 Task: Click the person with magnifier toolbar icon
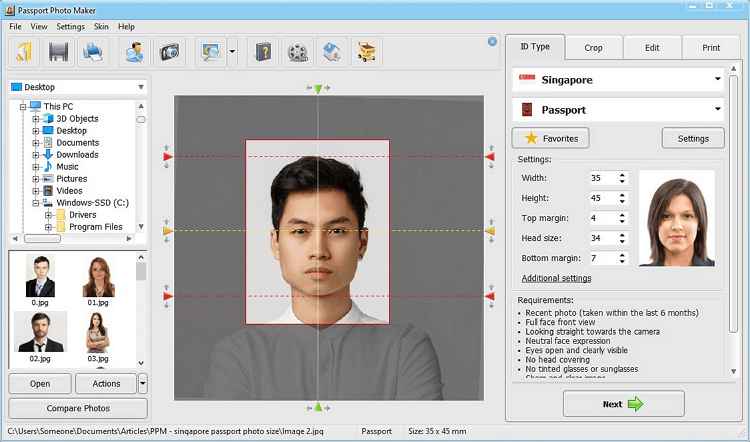point(134,52)
